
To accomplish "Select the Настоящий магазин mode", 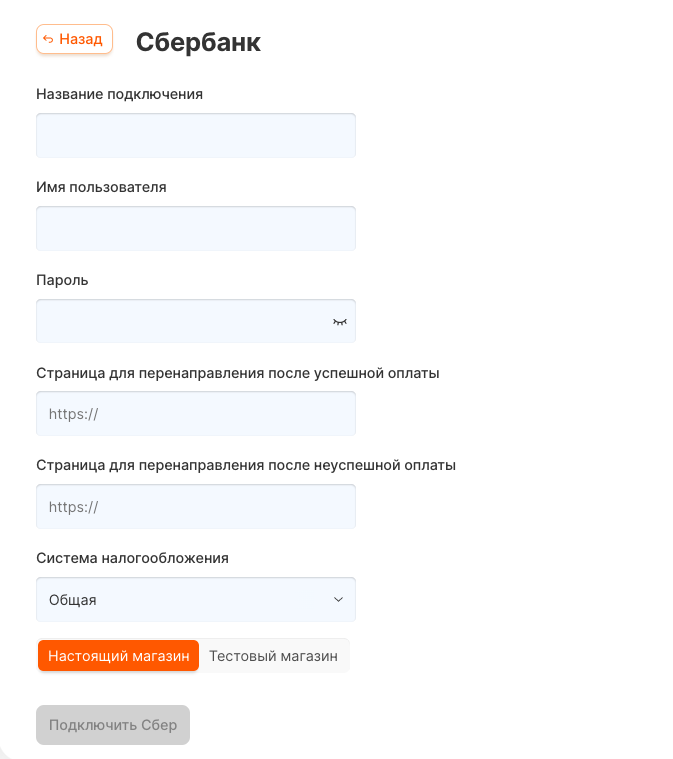I will [119, 656].
